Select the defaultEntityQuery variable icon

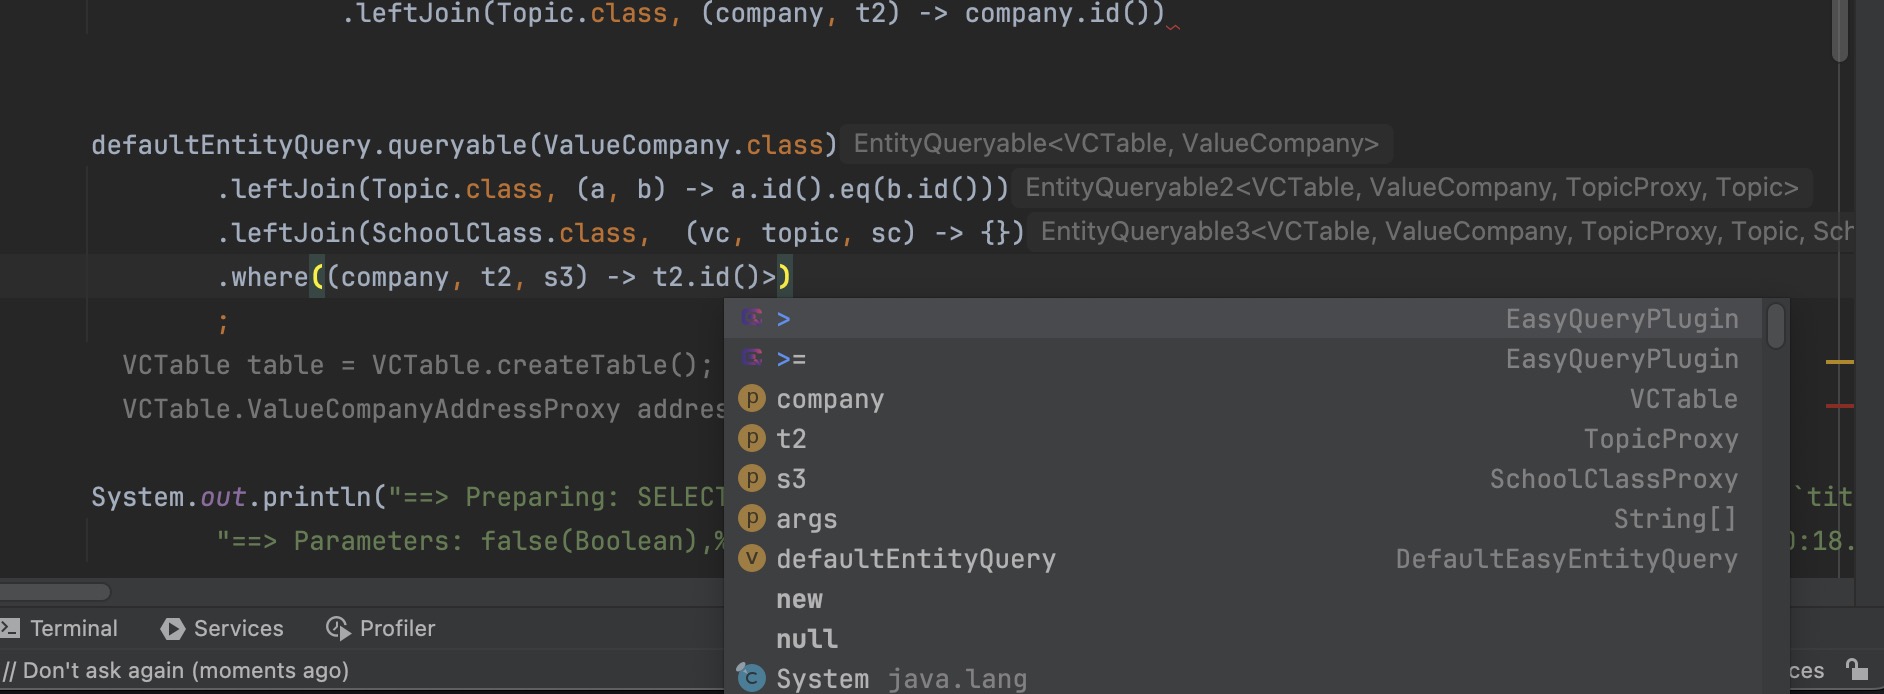(751, 558)
